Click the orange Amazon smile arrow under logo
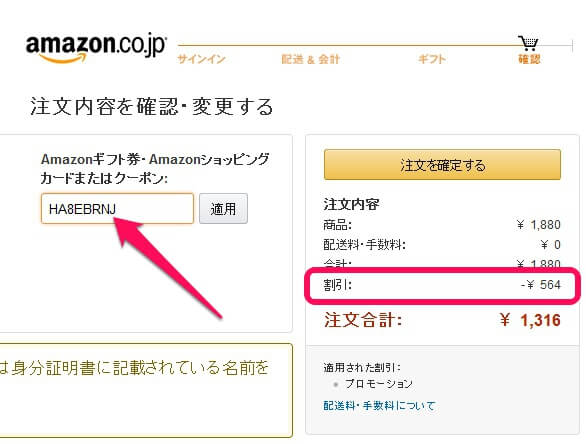 point(63,58)
